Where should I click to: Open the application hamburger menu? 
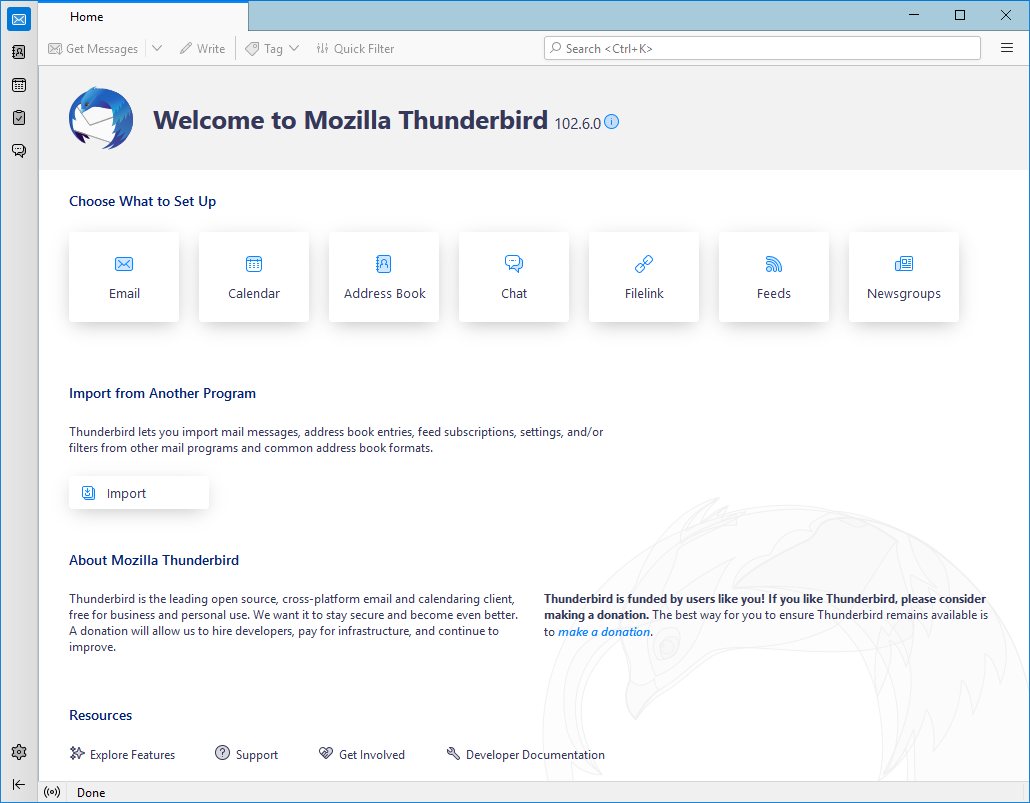pyautogui.click(x=1006, y=48)
